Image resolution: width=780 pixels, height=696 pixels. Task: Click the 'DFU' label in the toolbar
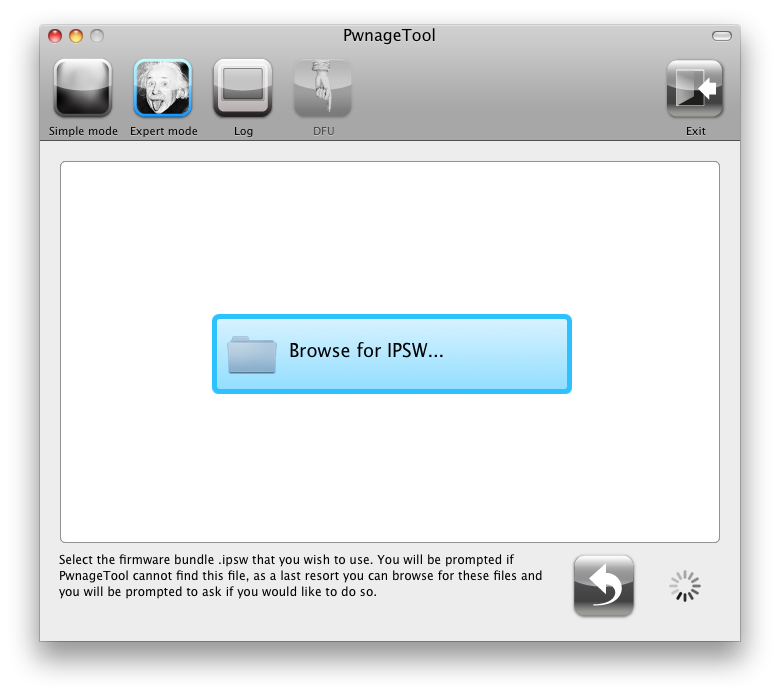[322, 131]
